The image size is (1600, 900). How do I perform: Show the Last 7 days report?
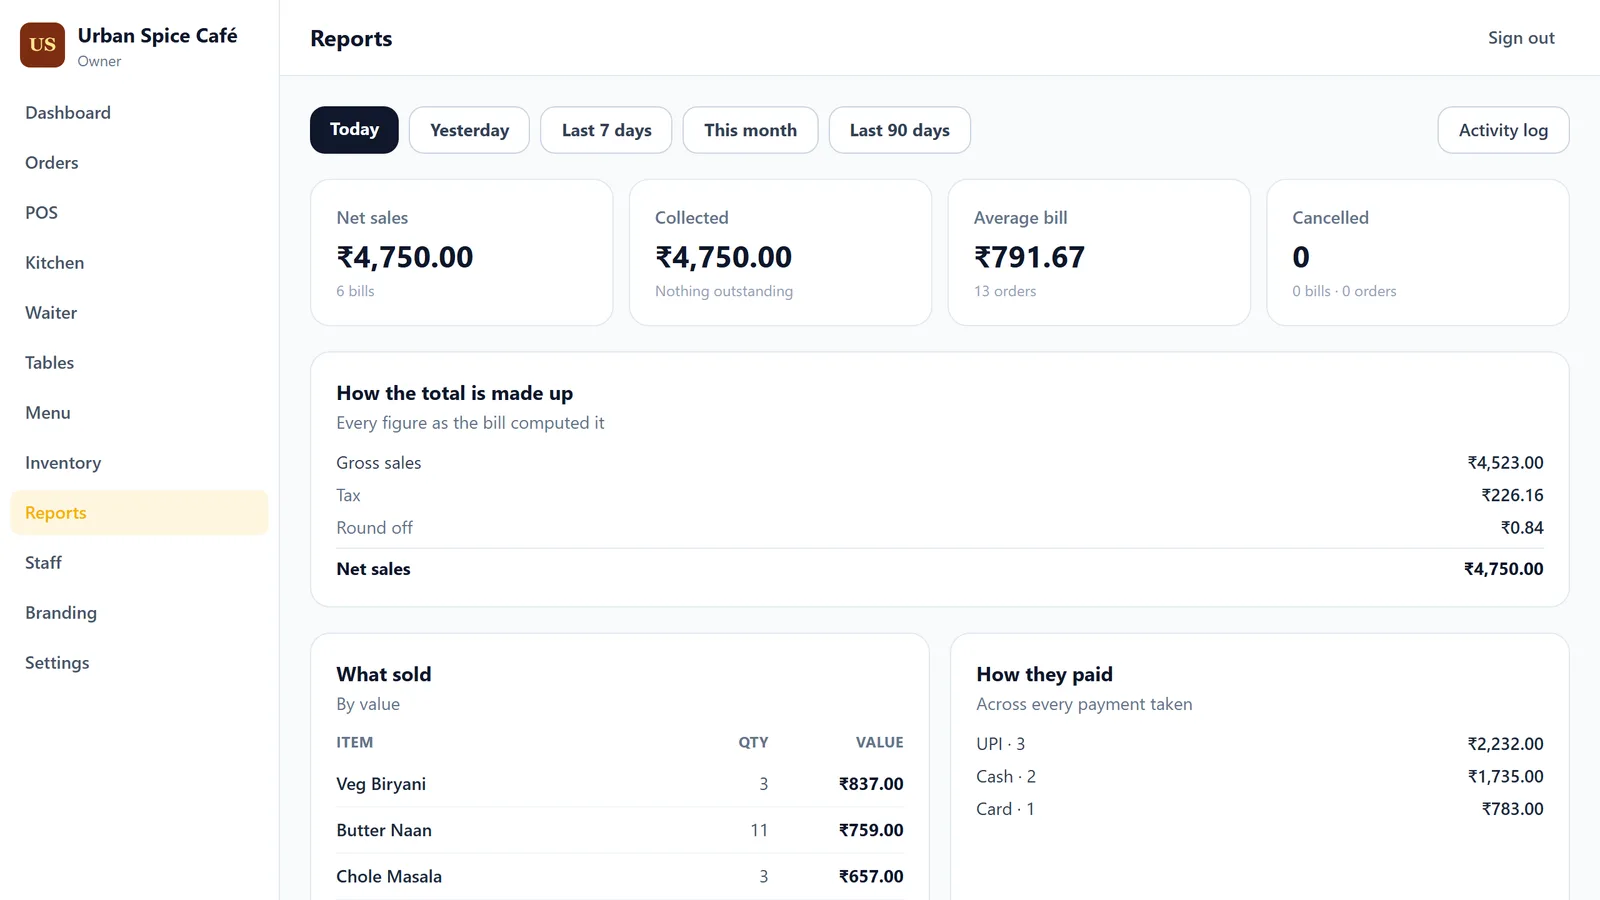click(606, 130)
